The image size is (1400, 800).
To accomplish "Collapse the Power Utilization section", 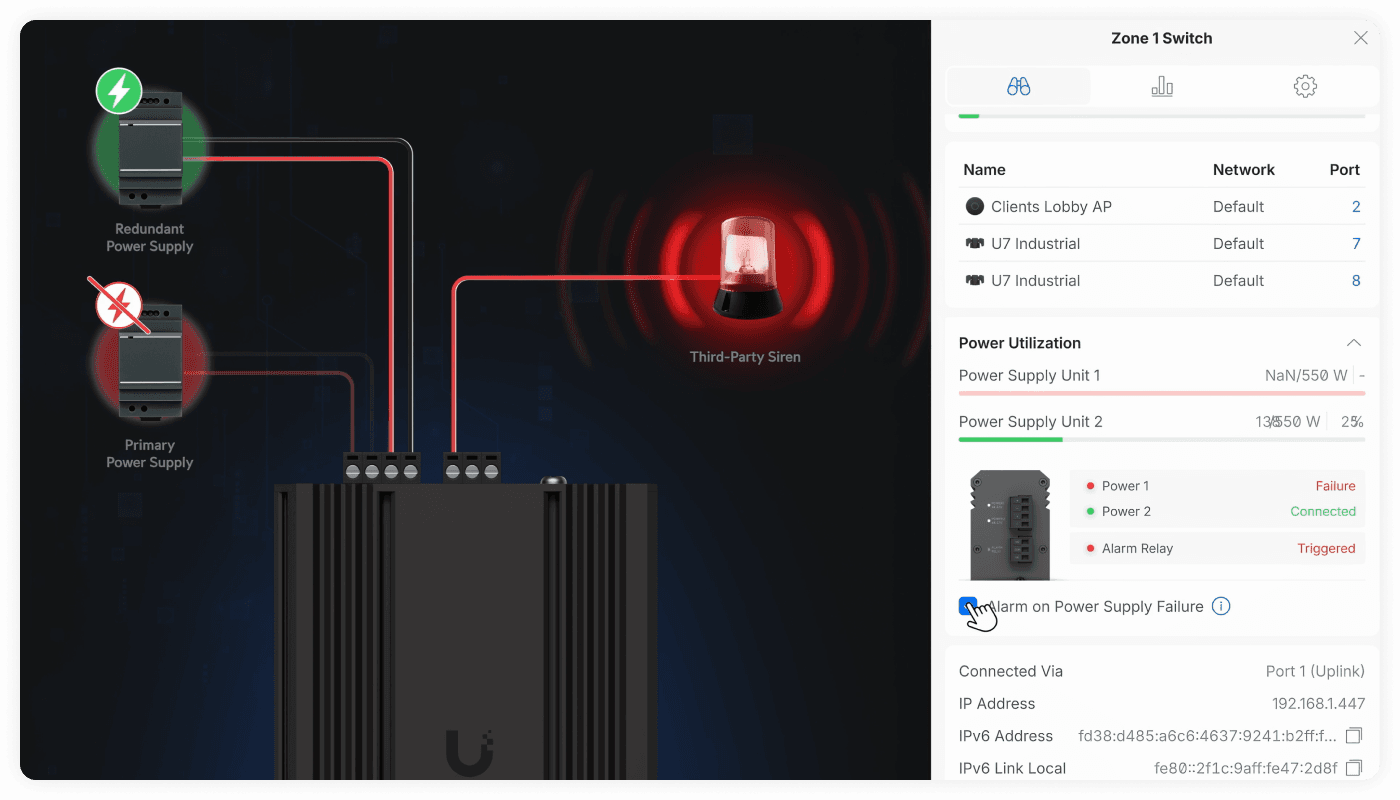I will (x=1354, y=343).
